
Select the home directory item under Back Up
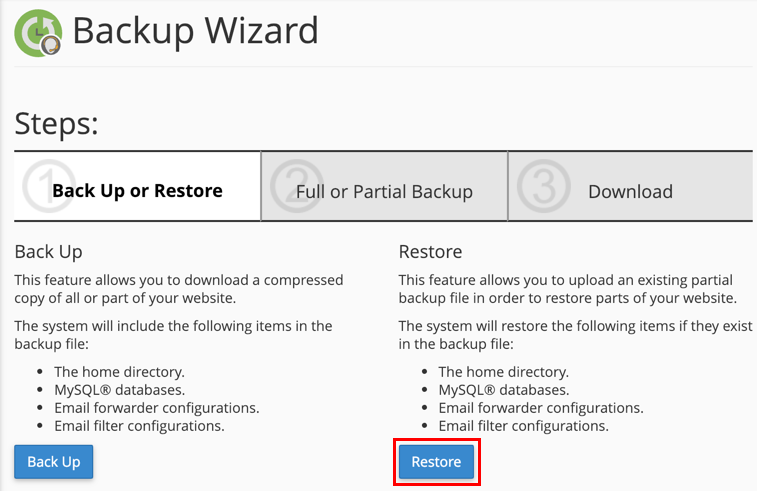coord(119,372)
